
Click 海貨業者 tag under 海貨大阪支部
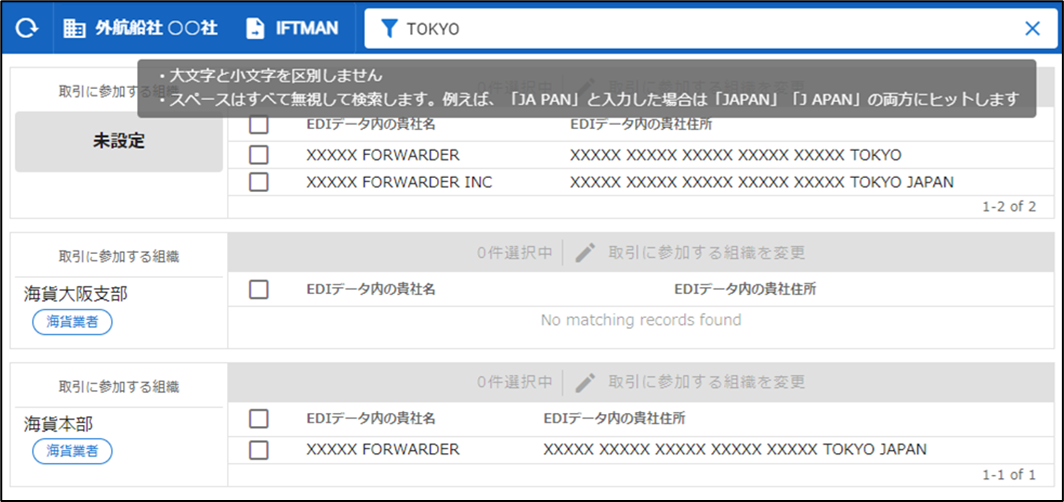tap(72, 322)
